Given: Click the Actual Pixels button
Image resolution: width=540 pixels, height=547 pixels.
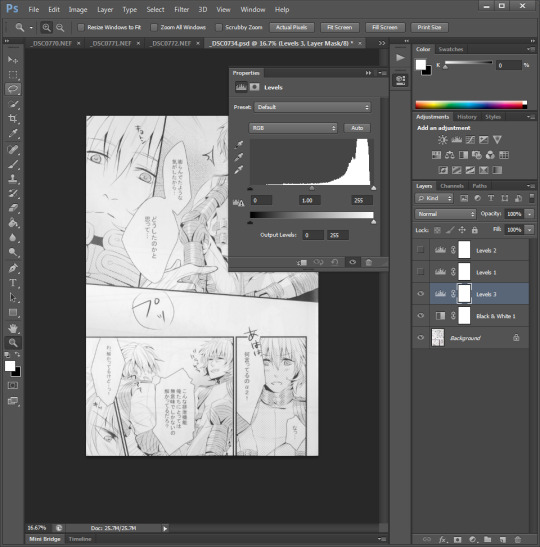Looking at the screenshot, I should 292,27.
